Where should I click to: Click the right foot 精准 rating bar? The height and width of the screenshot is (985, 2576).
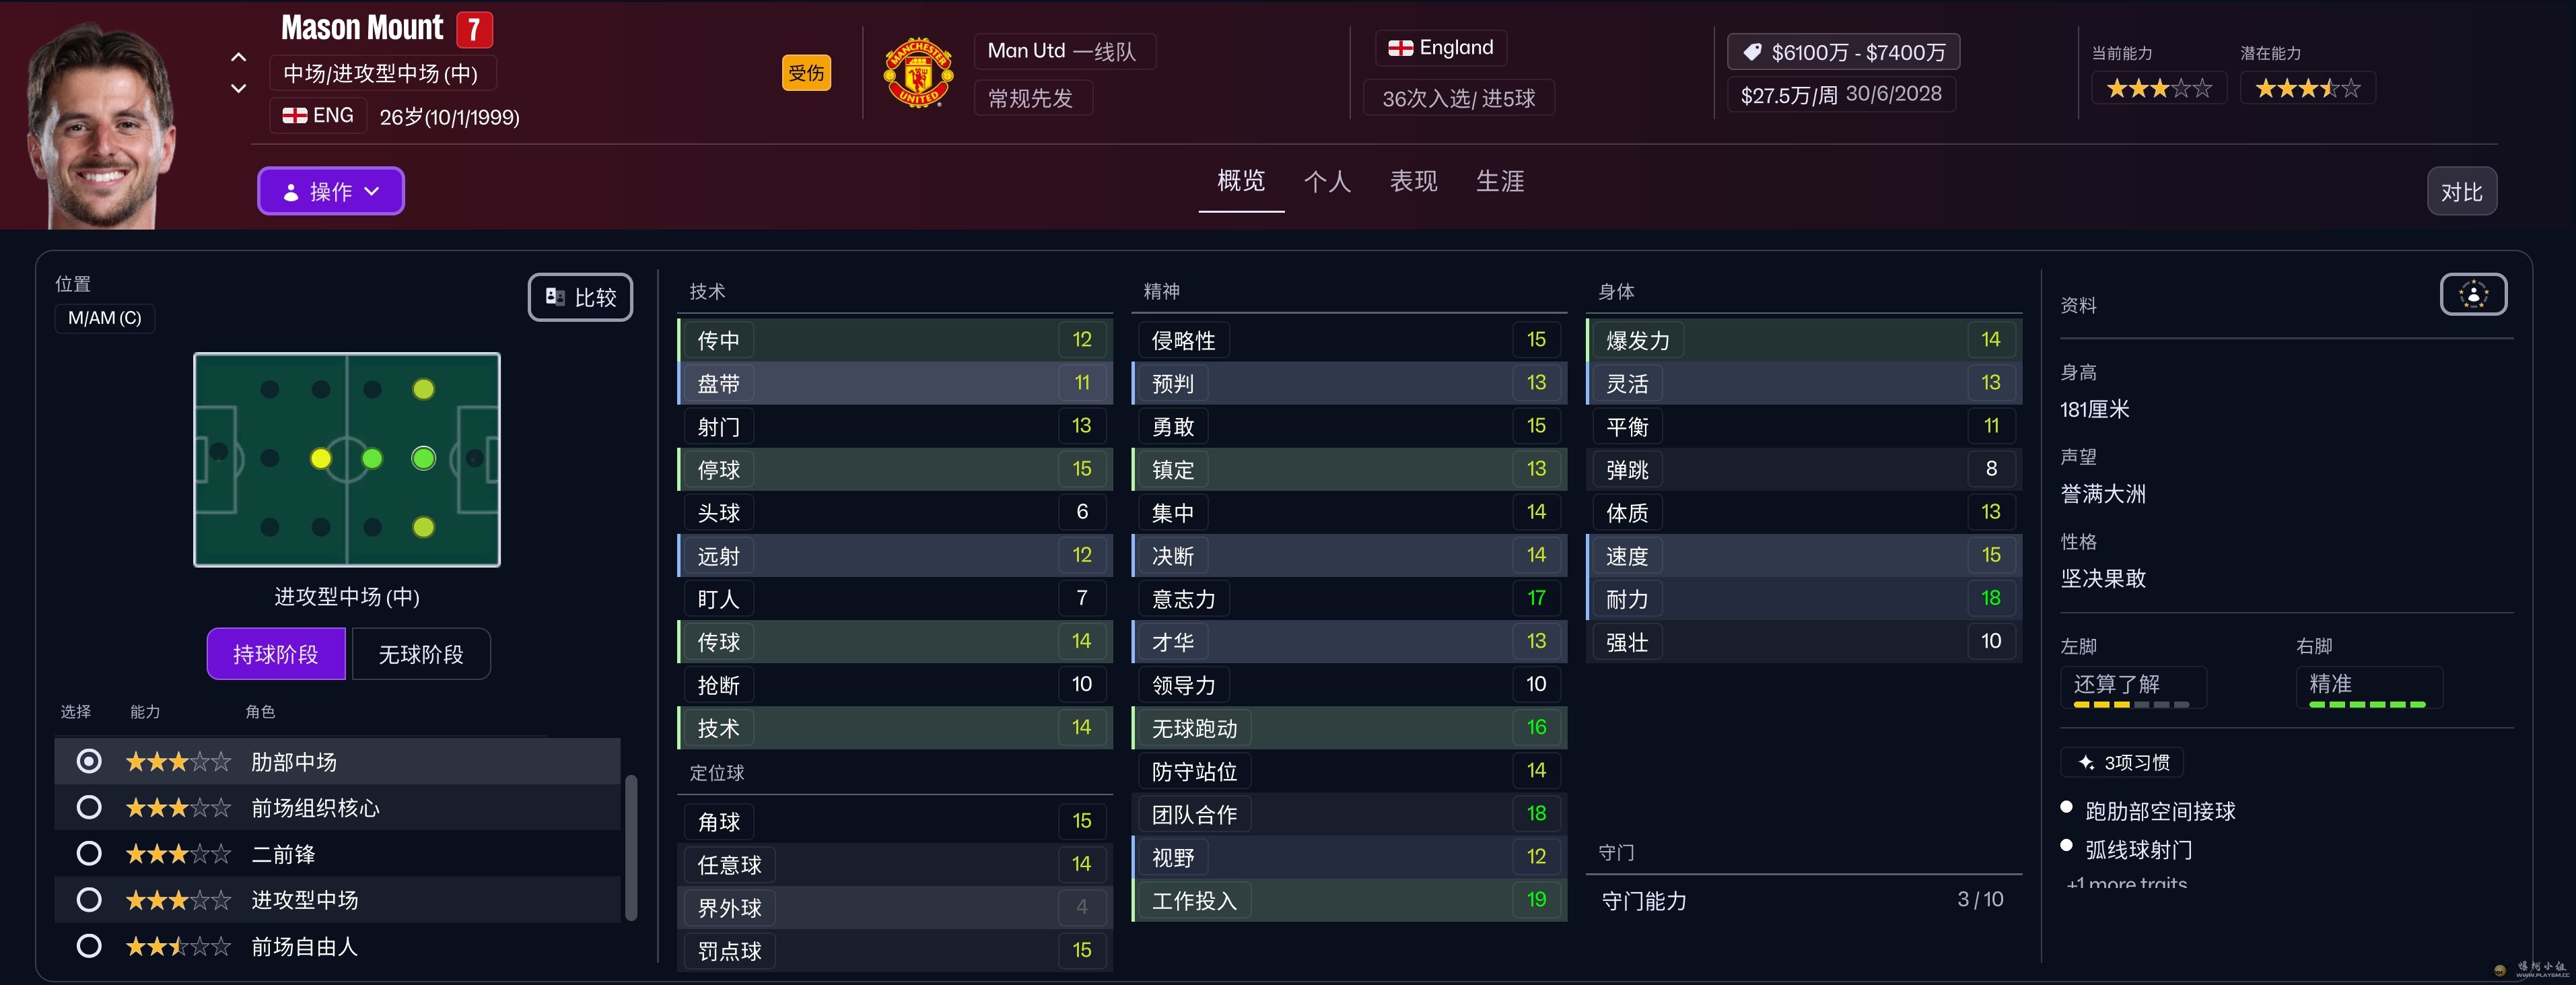(x=2367, y=705)
